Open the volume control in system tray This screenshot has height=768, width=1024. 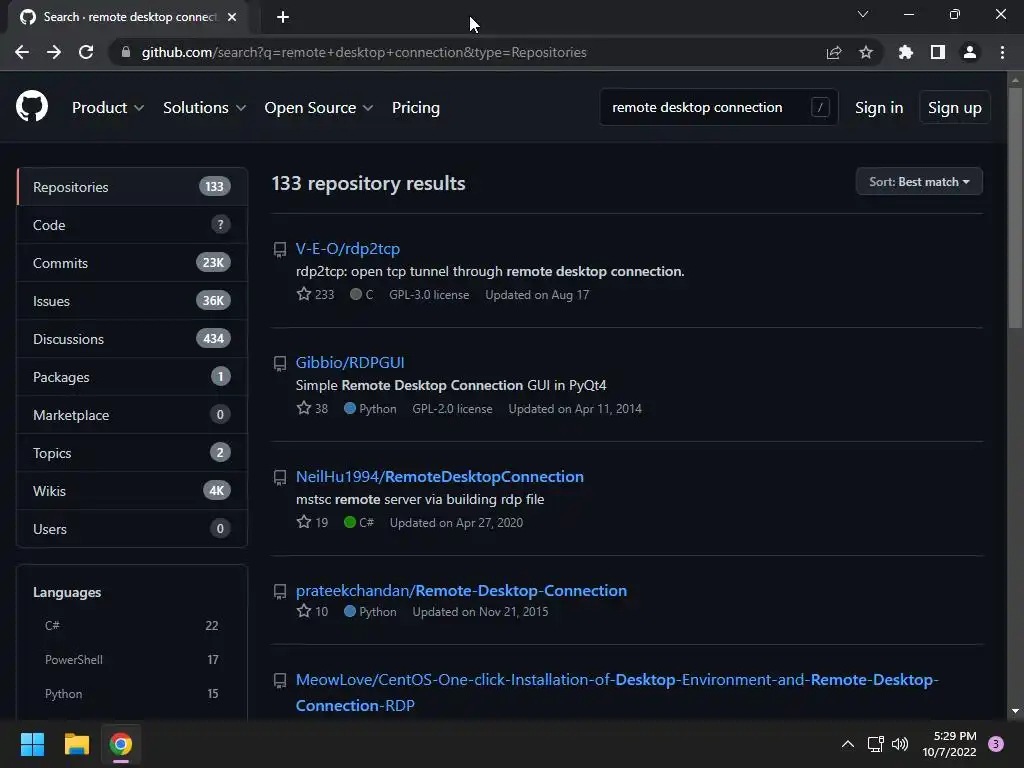point(900,744)
